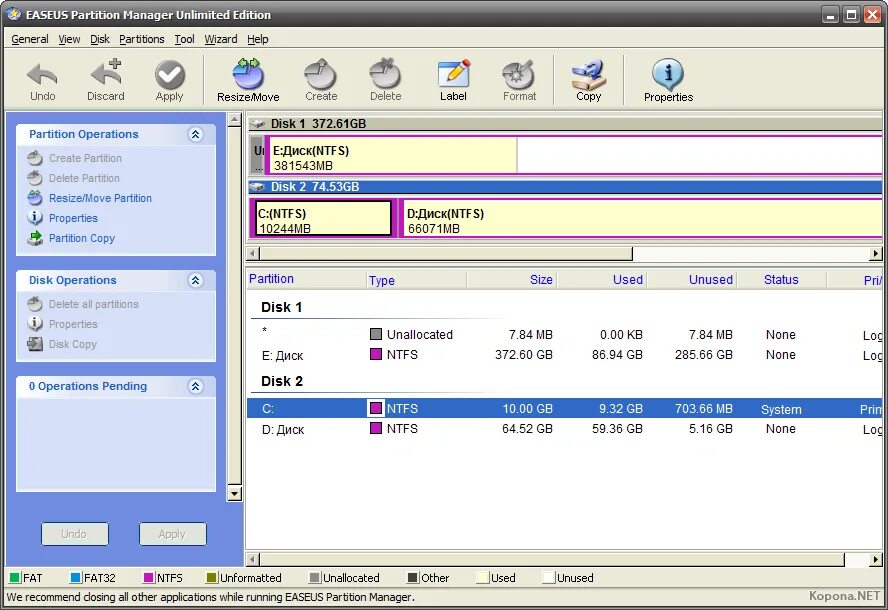Click Disk Copy in Disk Operations
Image resolution: width=888 pixels, height=610 pixels.
coord(62,344)
